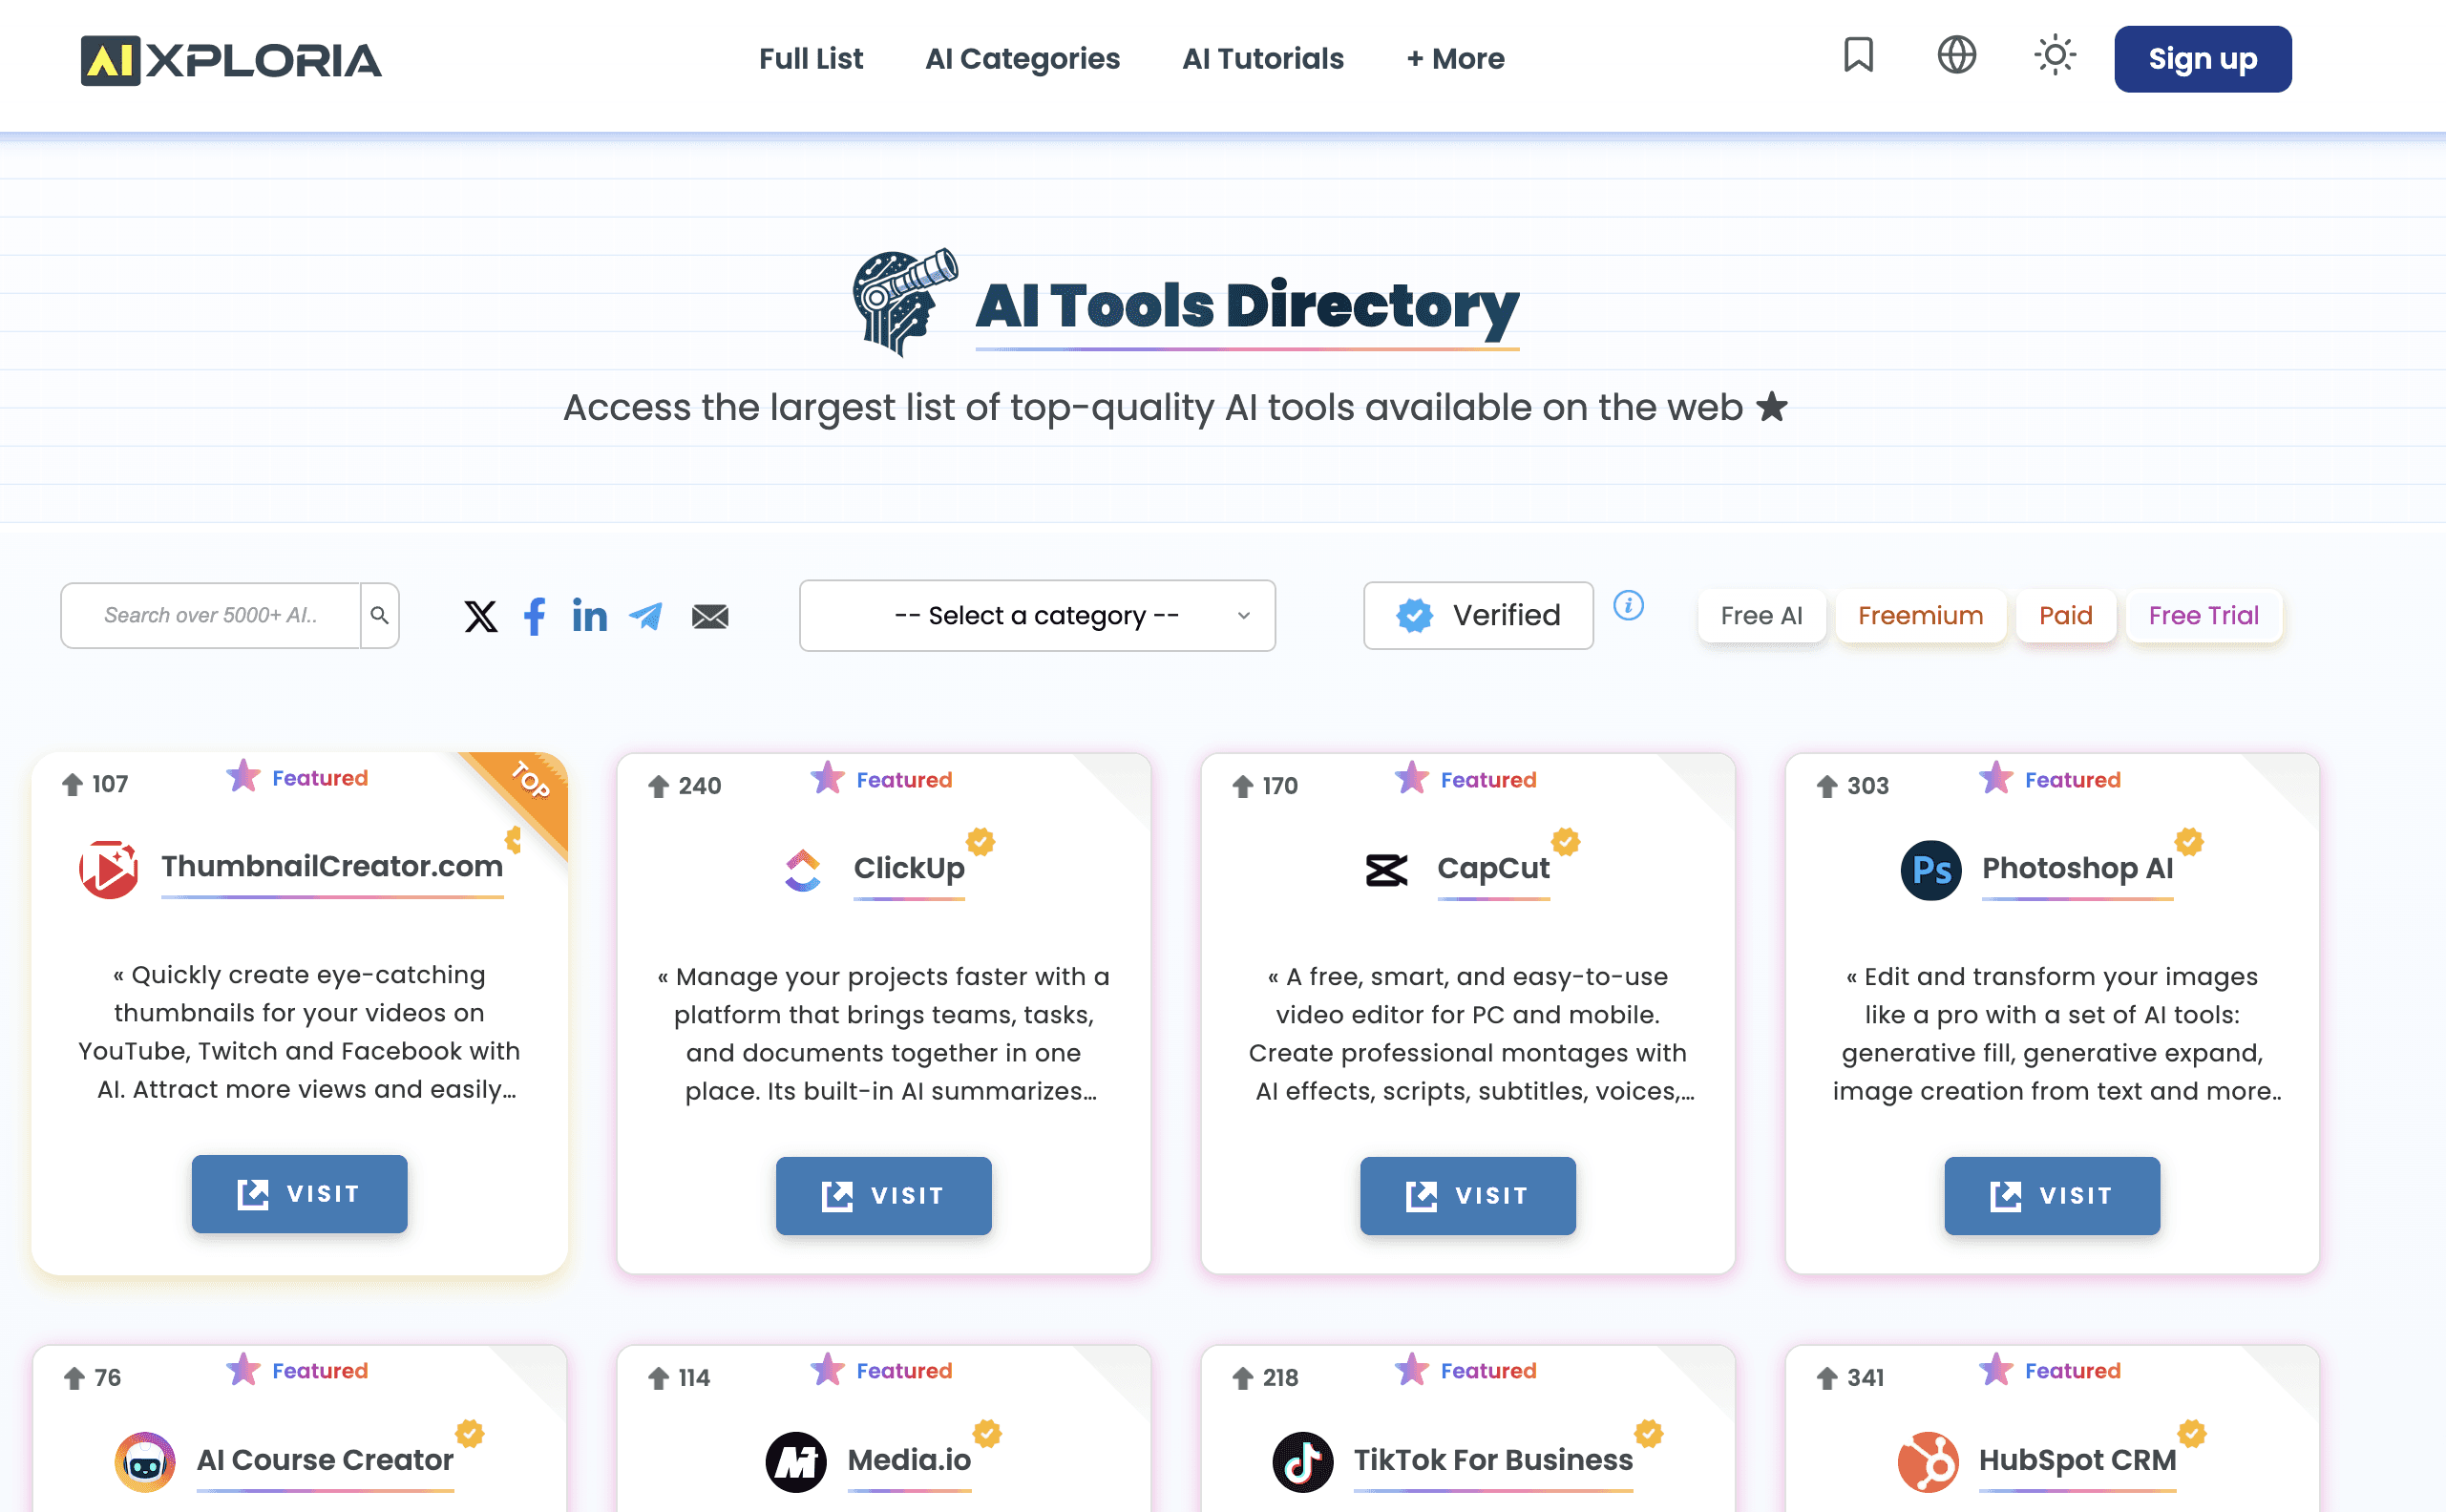
Task: Click the bookmark icon in header
Action: tap(1858, 56)
